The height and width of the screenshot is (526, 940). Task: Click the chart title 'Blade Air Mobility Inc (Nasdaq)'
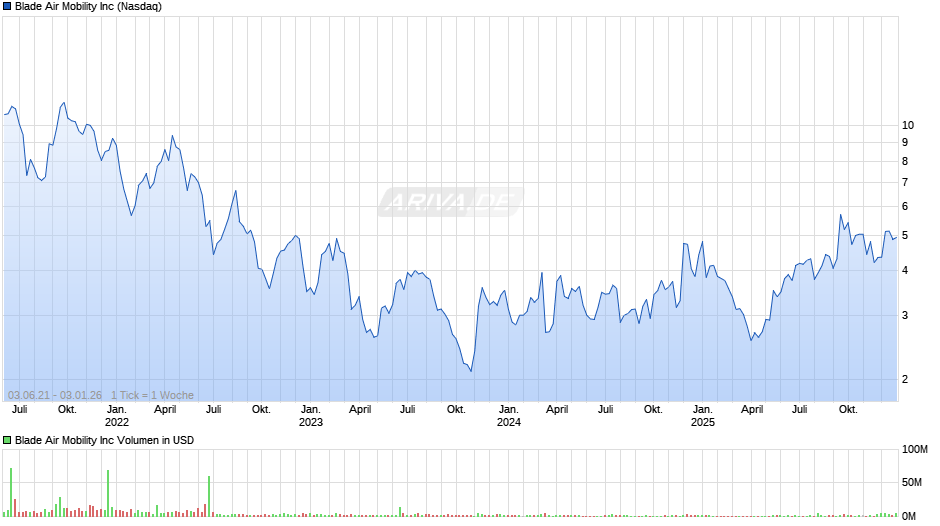point(88,7)
